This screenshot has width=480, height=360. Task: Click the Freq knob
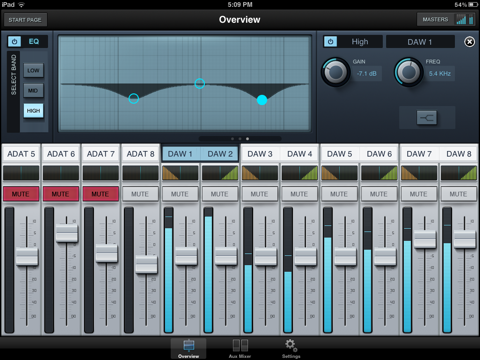[409, 72]
